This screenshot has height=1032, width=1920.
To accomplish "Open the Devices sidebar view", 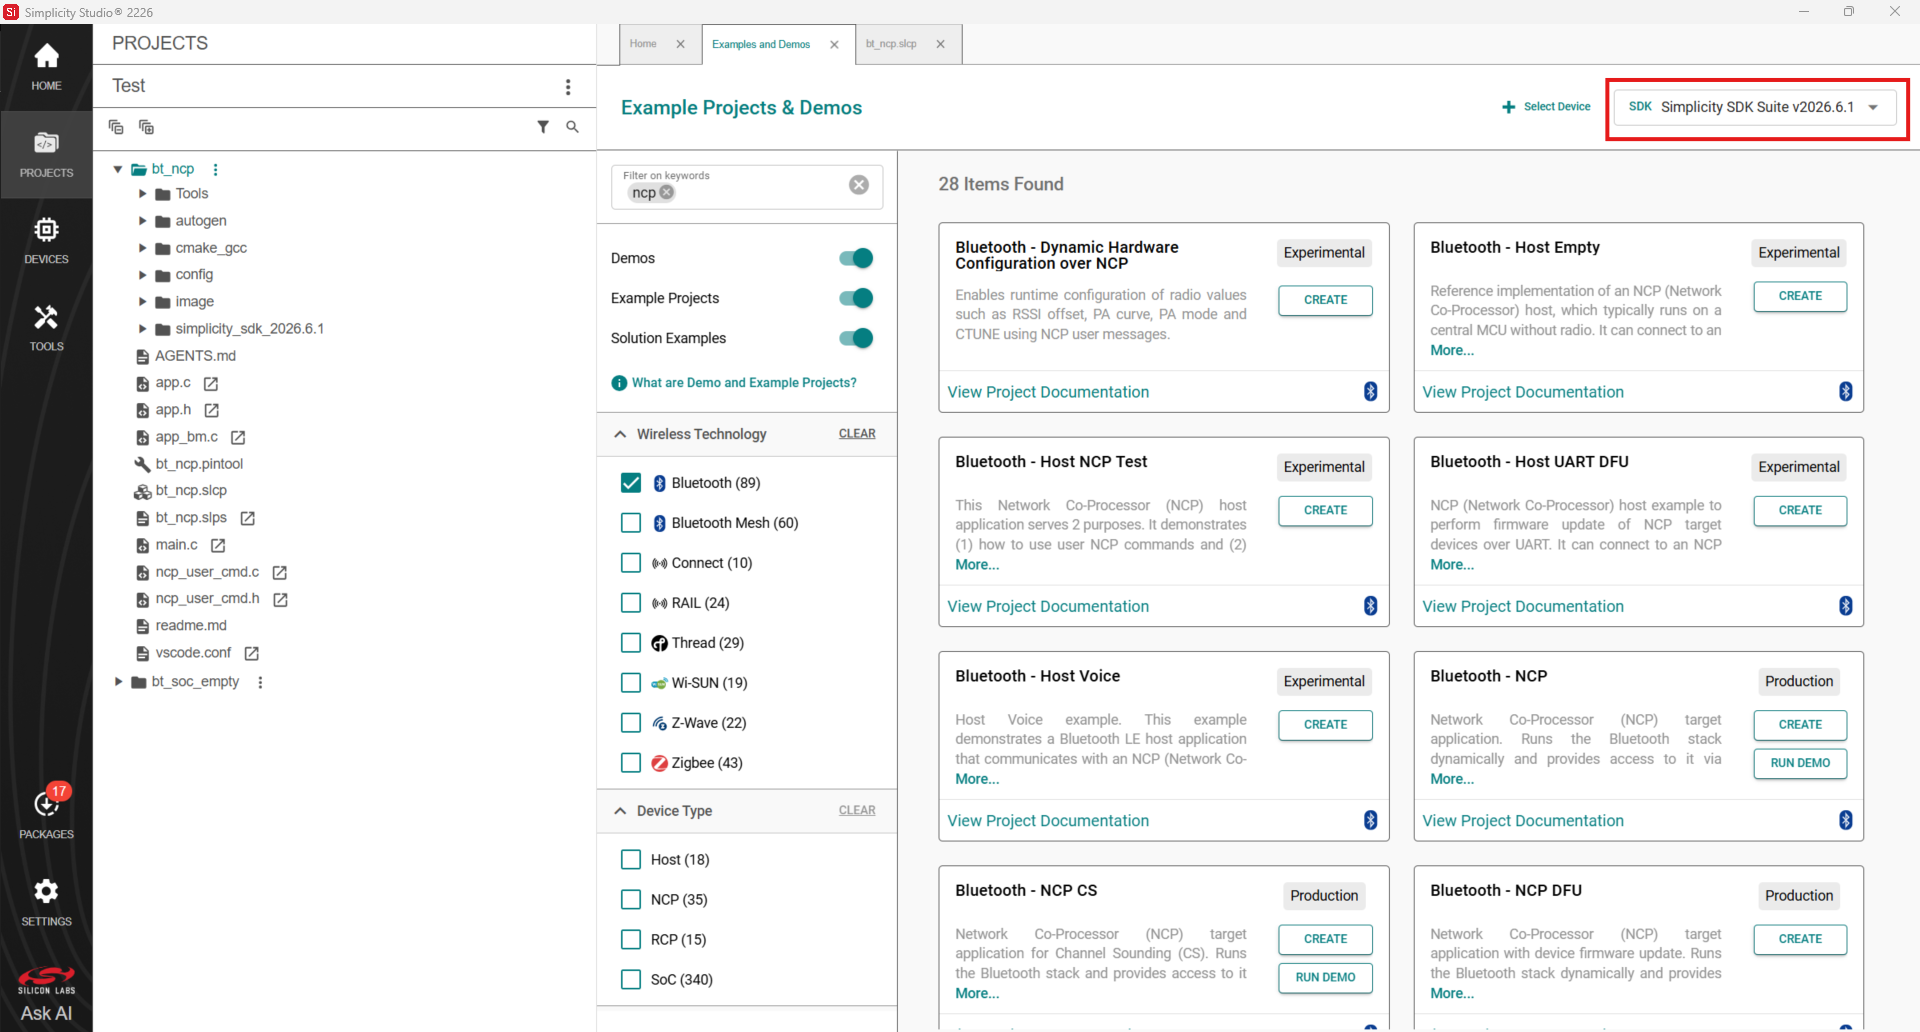I will pyautogui.click(x=46, y=241).
